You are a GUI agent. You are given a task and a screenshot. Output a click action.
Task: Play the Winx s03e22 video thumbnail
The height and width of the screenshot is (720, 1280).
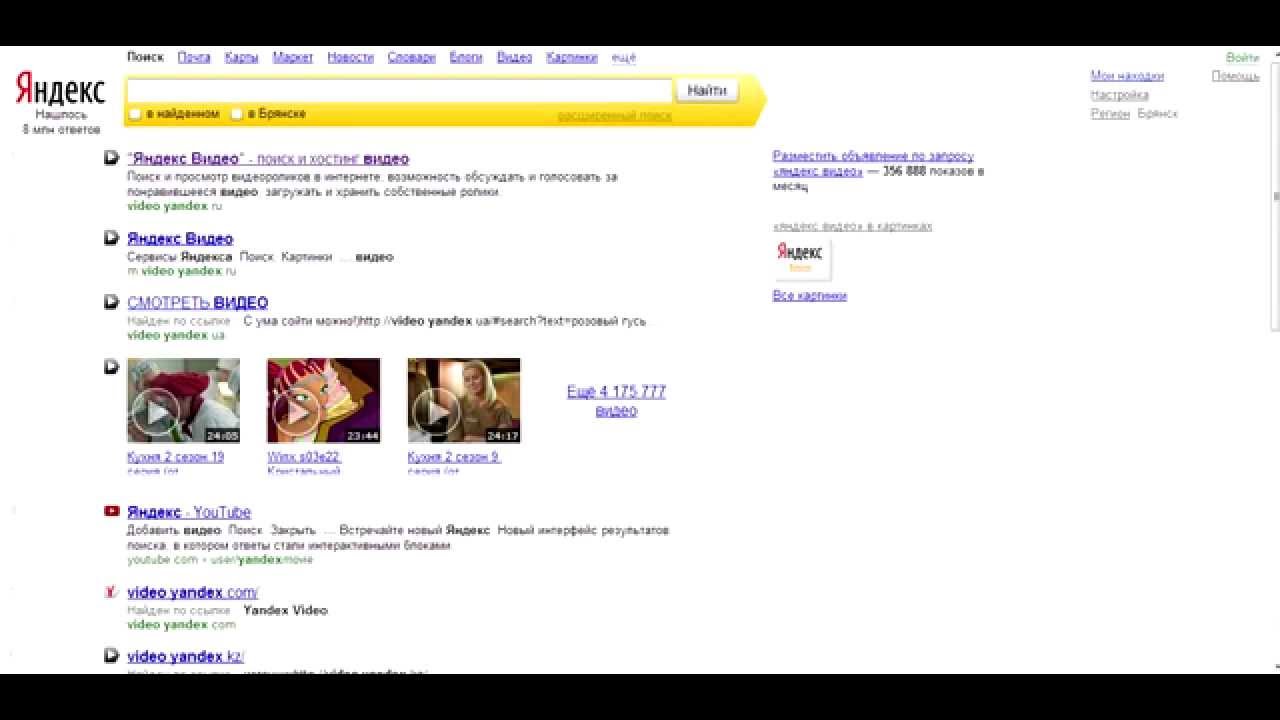click(x=323, y=400)
